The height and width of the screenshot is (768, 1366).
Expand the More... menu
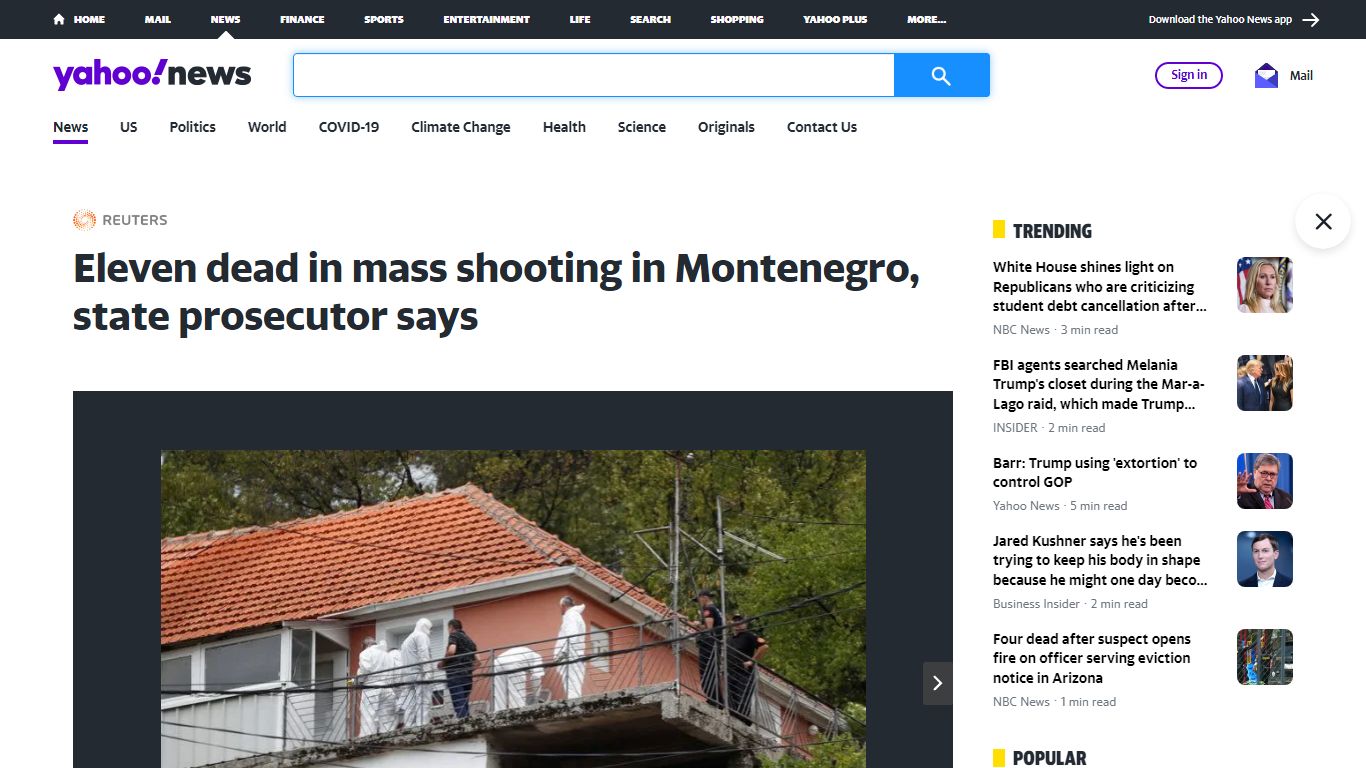click(926, 19)
